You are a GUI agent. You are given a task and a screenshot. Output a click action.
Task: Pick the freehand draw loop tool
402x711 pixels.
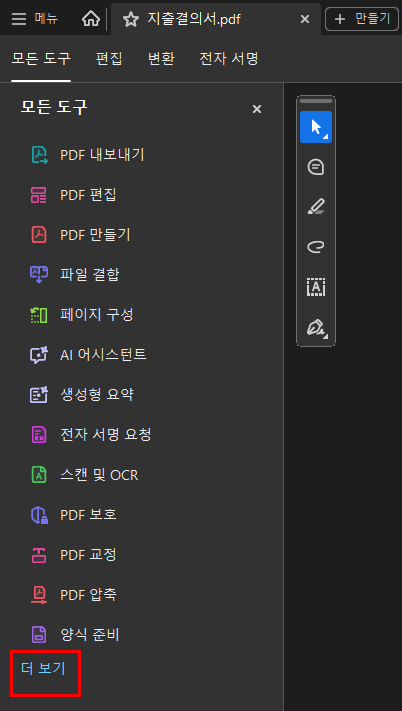coord(316,247)
